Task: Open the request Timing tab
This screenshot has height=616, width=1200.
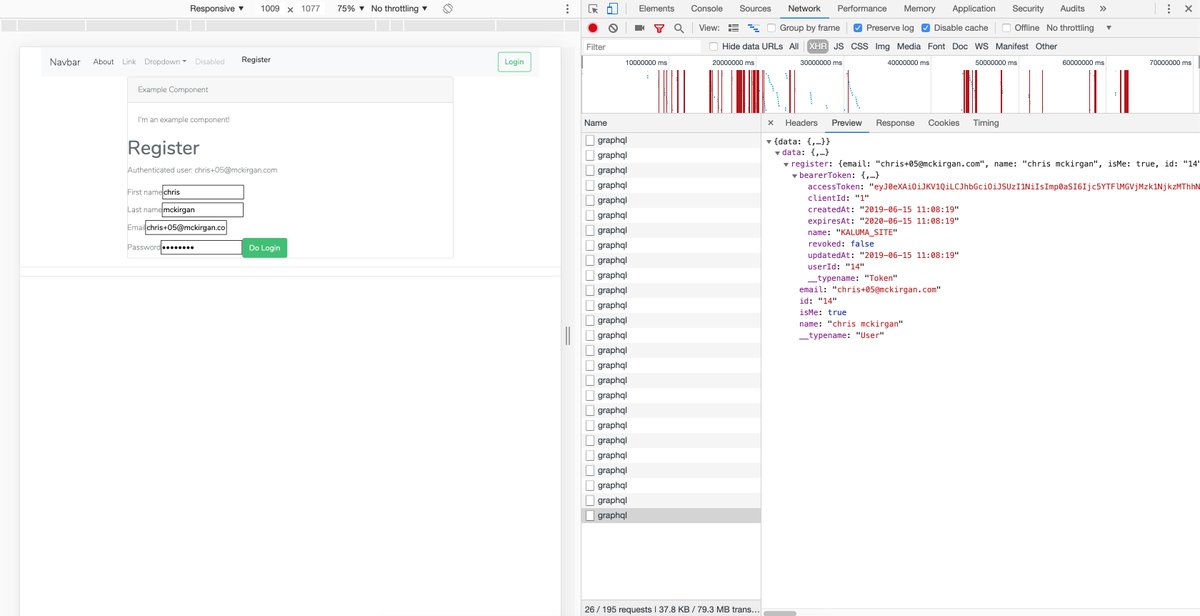Action: tap(986, 123)
